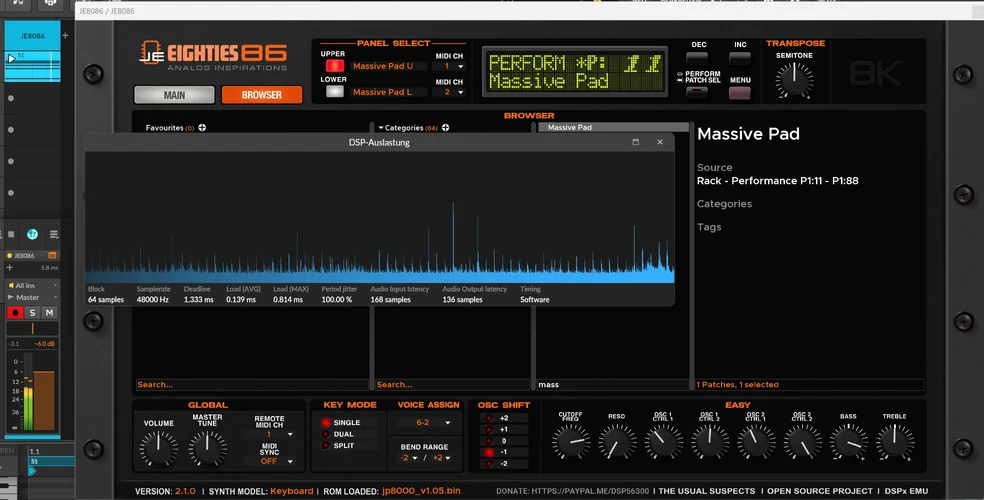Image resolution: width=984 pixels, height=500 pixels.
Task: Open the Remote MIDI CH dropdown
Action: click(270, 434)
